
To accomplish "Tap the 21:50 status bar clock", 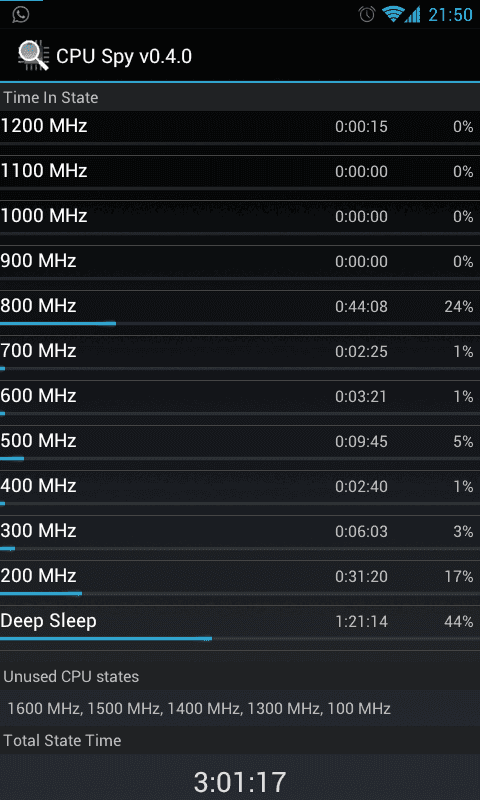I will [x=450, y=15].
